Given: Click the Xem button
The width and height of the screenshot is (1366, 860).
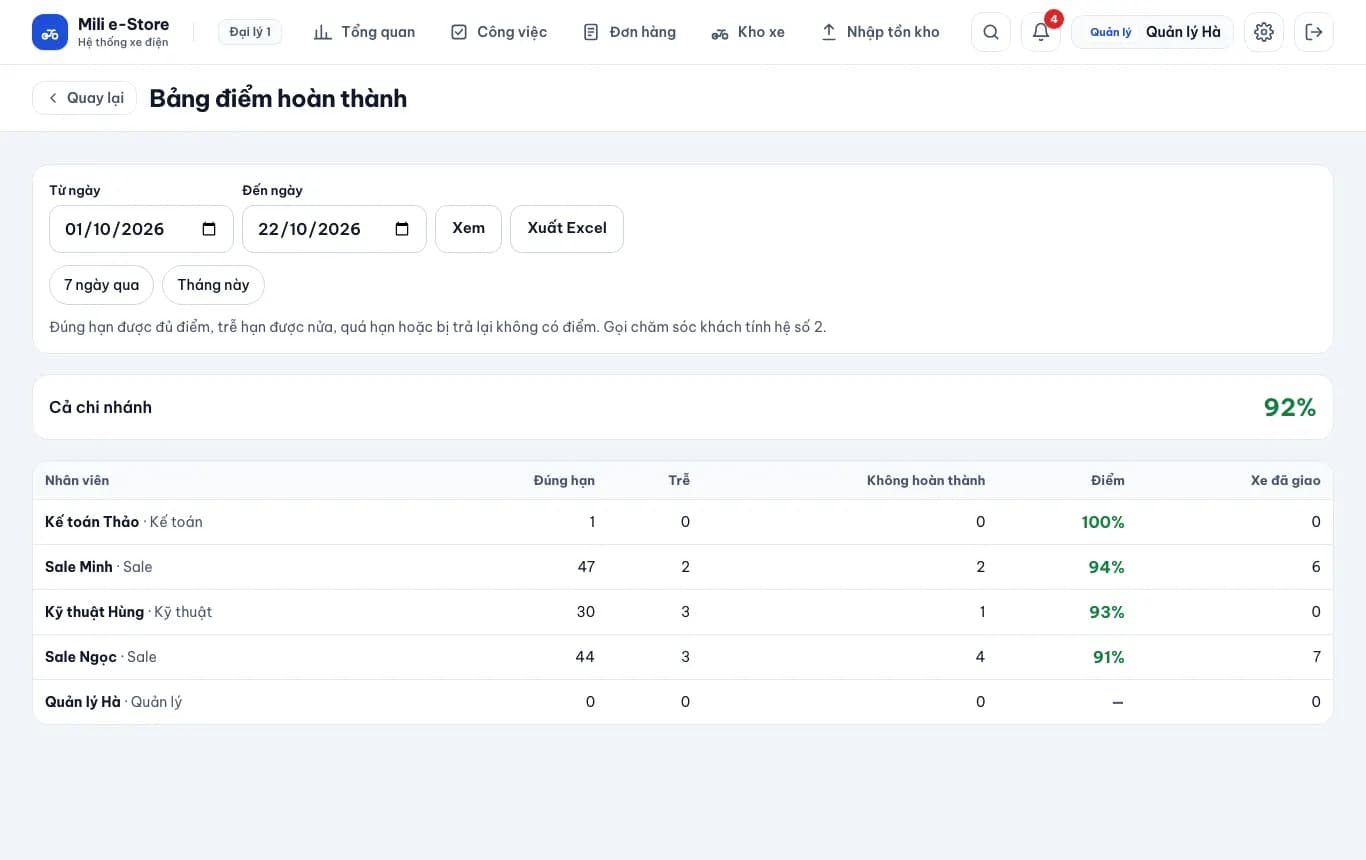Looking at the screenshot, I should click(x=468, y=229).
